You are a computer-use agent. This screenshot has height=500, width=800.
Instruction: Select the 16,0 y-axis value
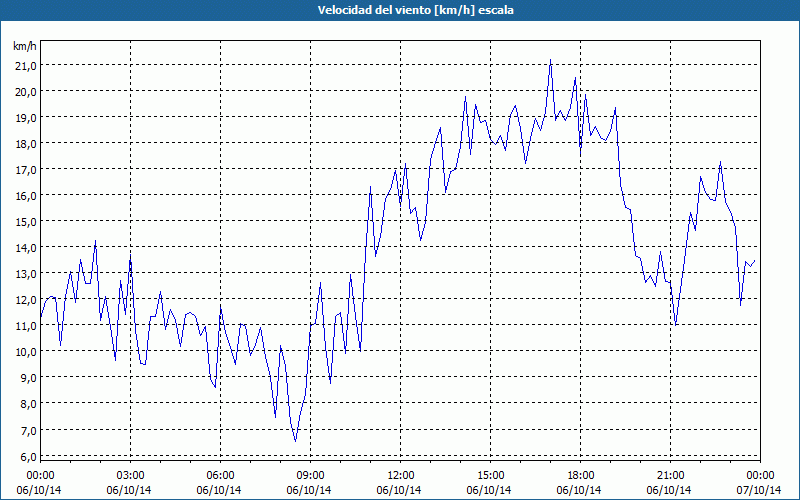[25, 195]
